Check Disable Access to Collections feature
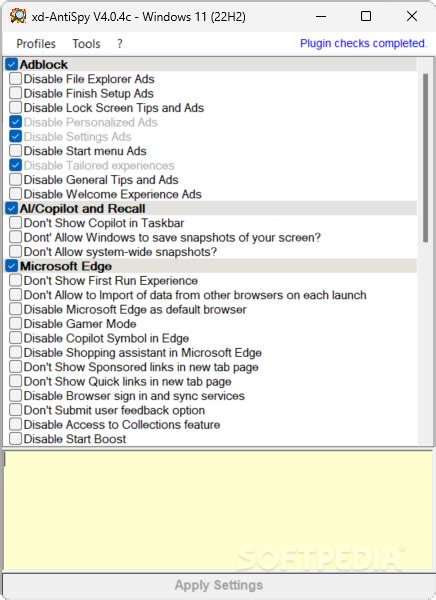436x600 pixels. [x=15, y=425]
